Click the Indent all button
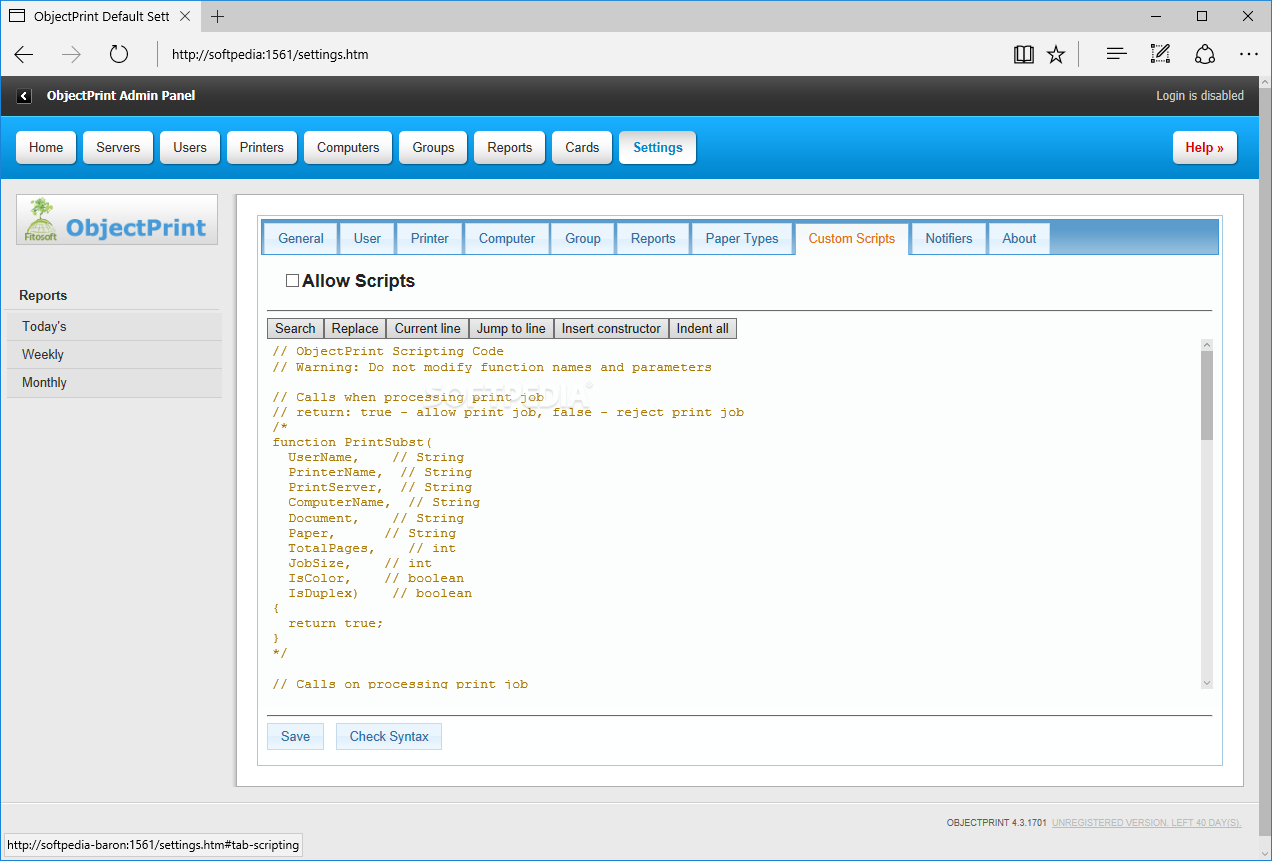1272x861 pixels. [703, 328]
